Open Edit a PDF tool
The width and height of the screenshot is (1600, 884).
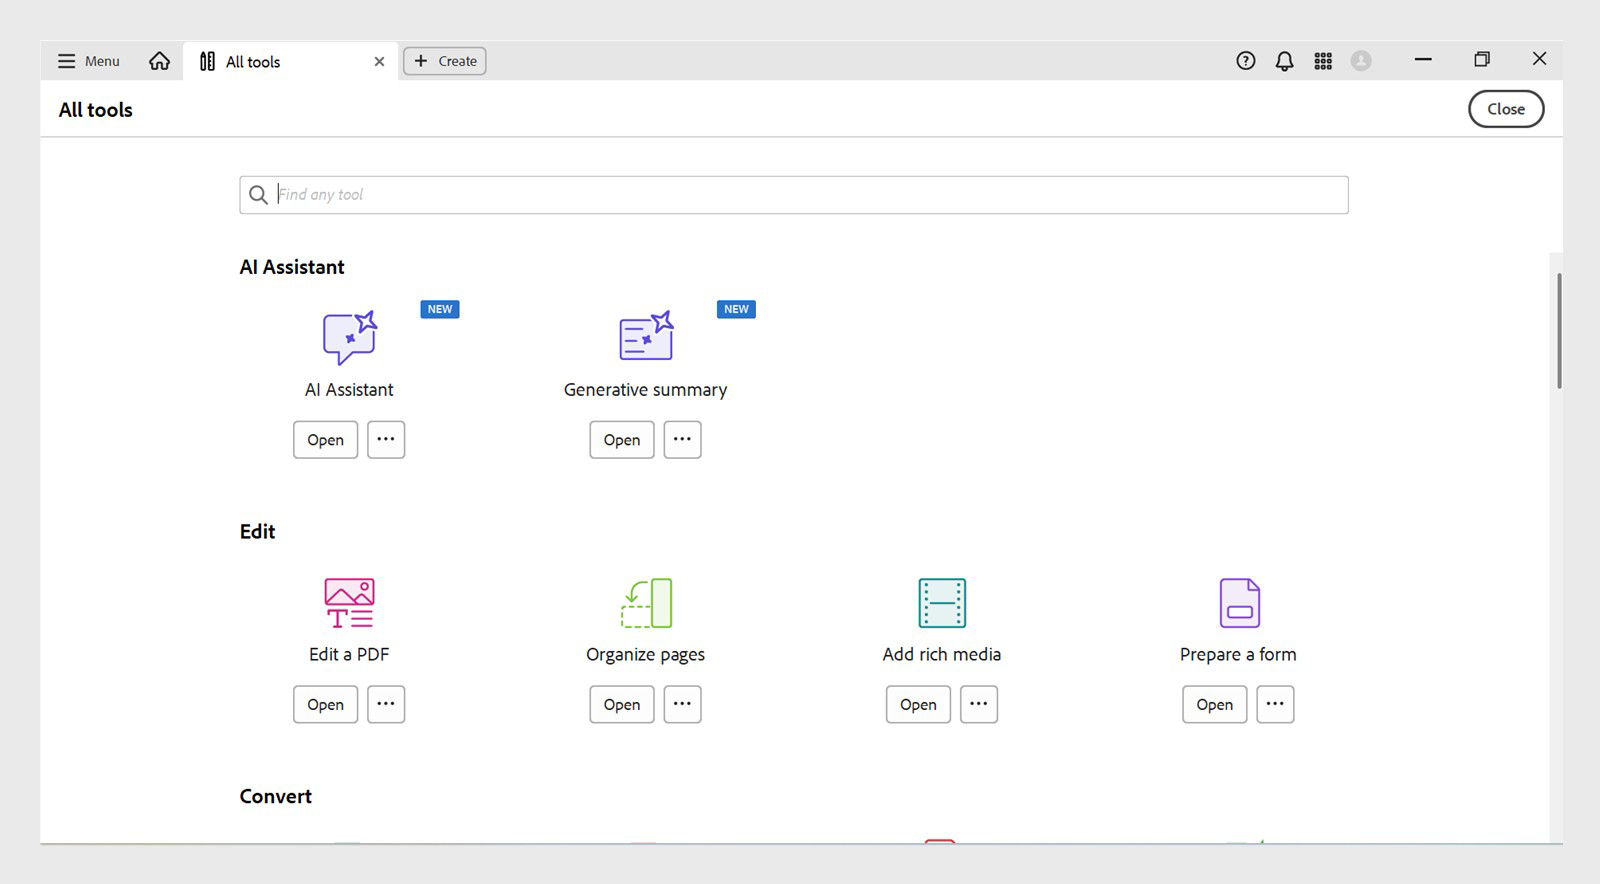[325, 705]
